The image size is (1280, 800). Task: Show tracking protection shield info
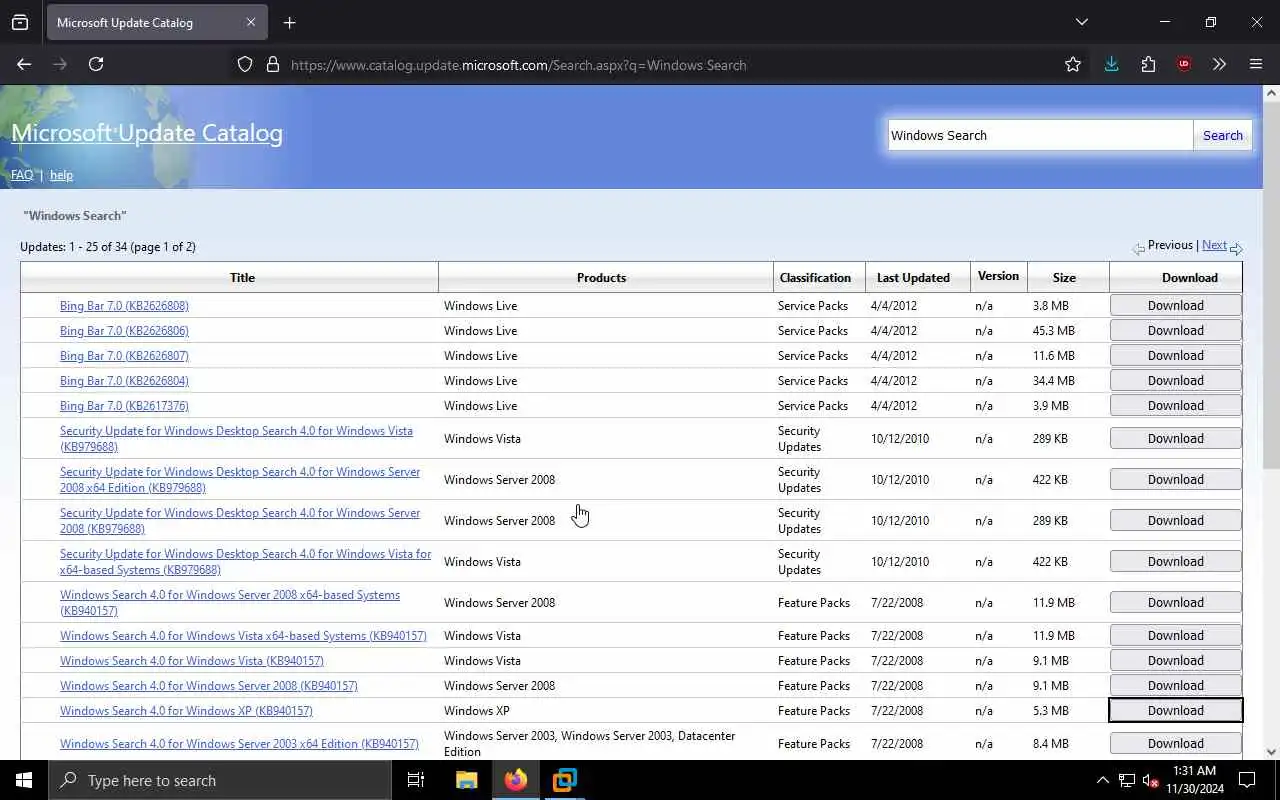pyautogui.click(x=245, y=64)
